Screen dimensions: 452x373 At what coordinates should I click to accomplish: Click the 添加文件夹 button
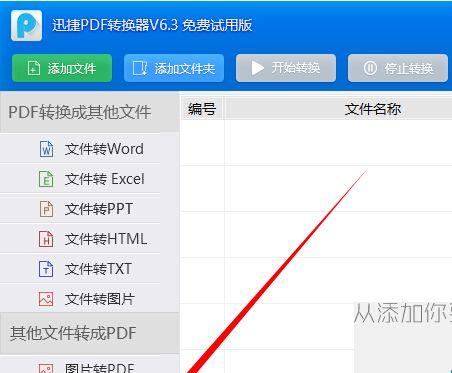pyautogui.click(x=174, y=68)
